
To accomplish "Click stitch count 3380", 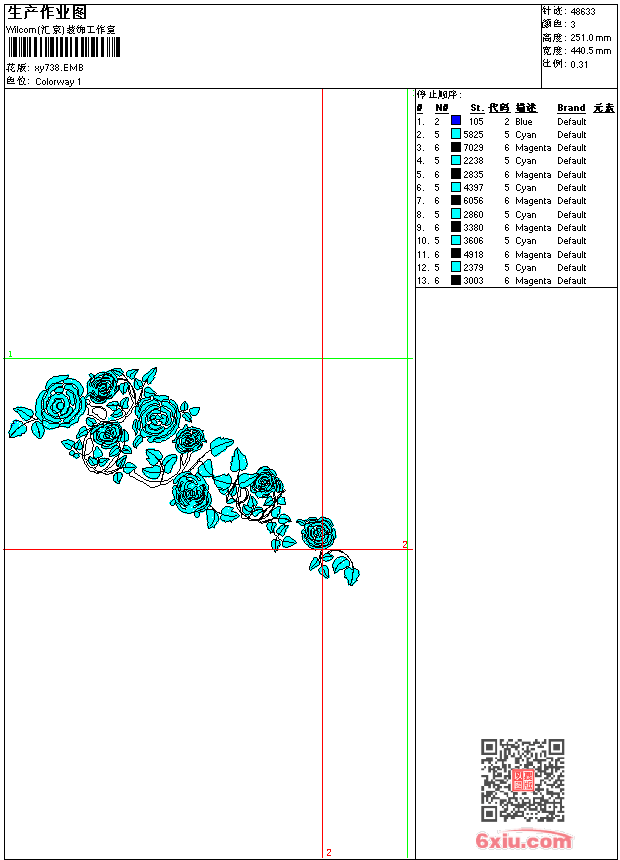I will tap(473, 228).
